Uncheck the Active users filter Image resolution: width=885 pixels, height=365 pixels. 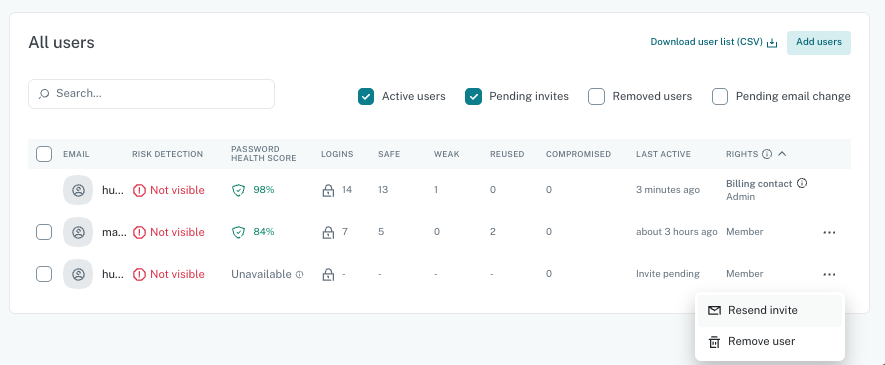(x=366, y=97)
